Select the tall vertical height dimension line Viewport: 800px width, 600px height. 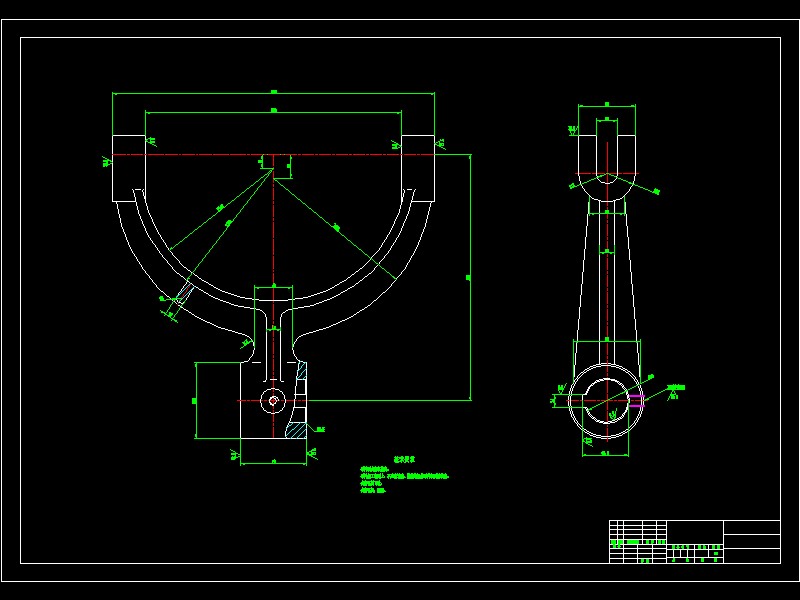[x=470, y=277]
